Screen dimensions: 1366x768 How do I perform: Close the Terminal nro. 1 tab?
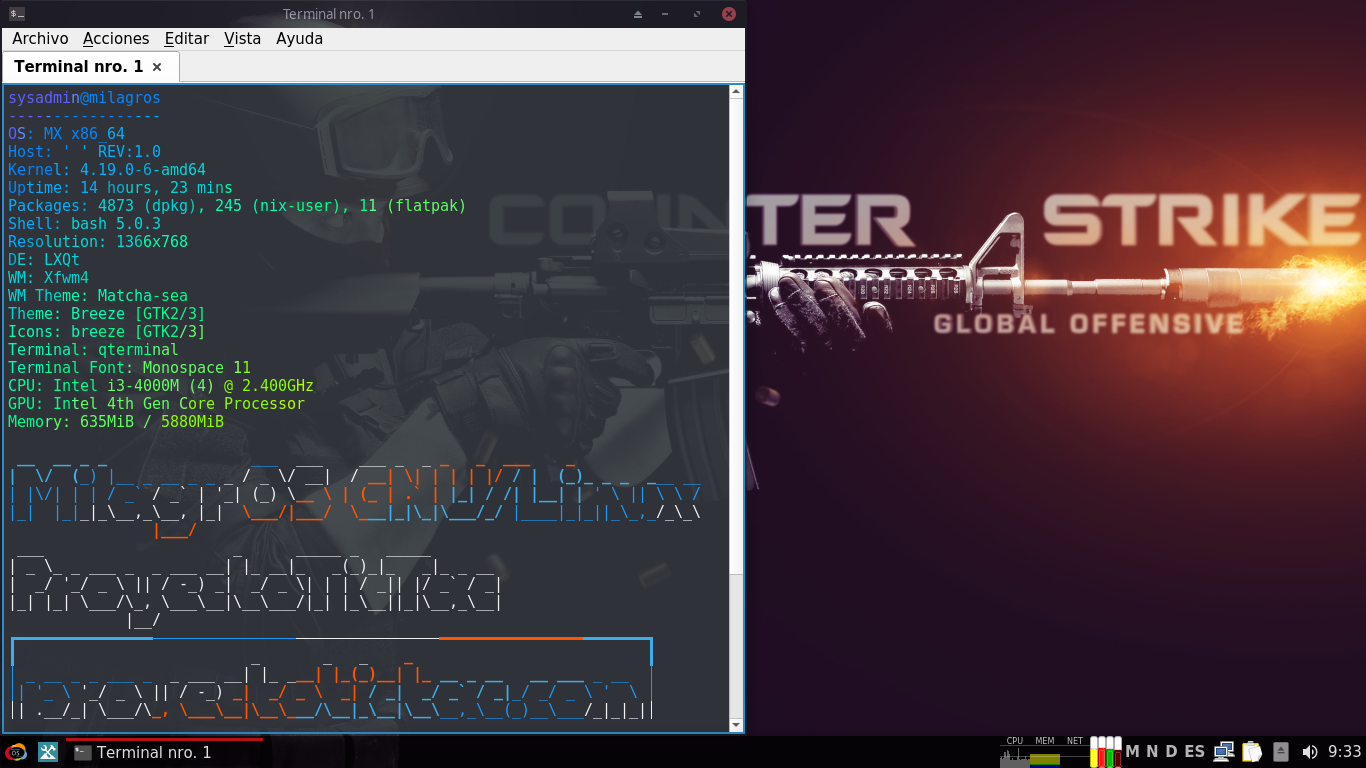coord(157,67)
